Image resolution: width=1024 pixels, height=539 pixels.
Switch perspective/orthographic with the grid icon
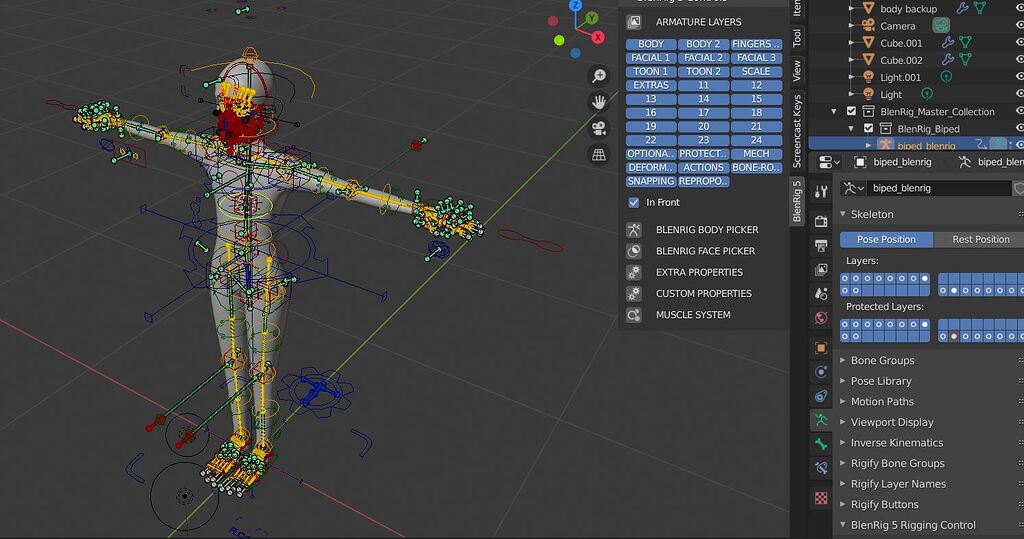pyautogui.click(x=599, y=154)
